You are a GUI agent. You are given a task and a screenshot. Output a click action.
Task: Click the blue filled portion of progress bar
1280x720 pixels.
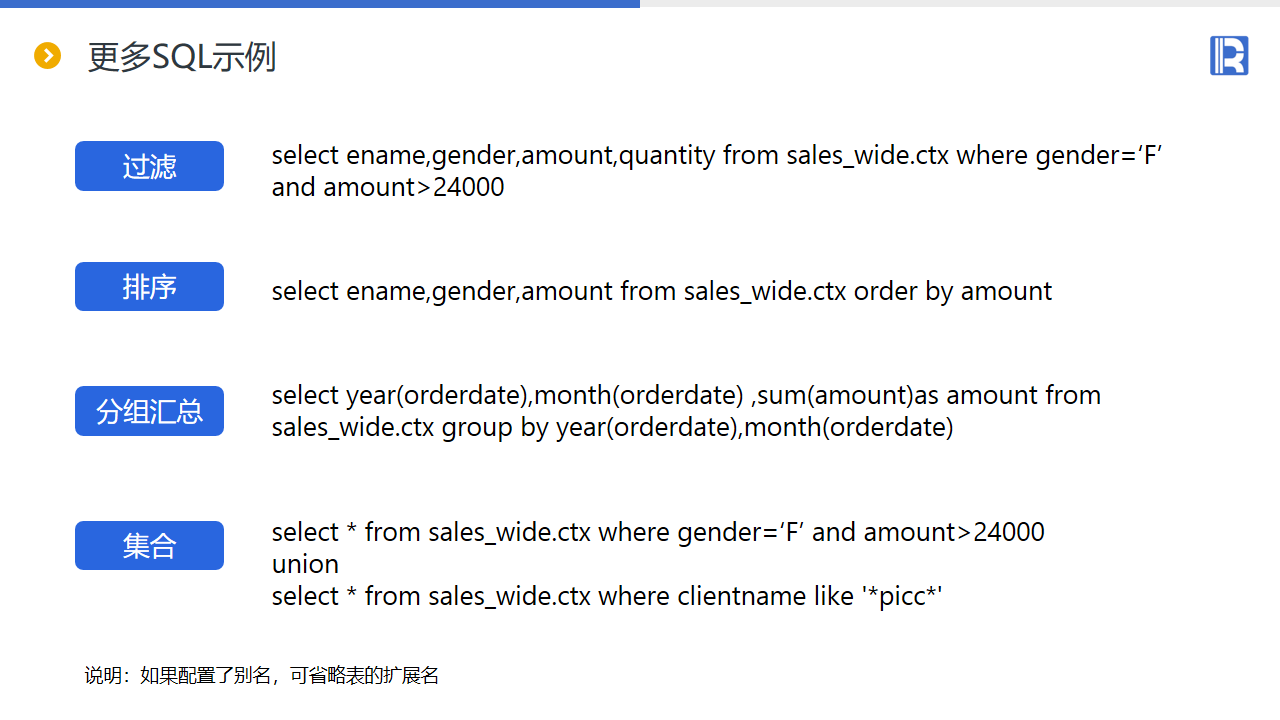[320, 3]
